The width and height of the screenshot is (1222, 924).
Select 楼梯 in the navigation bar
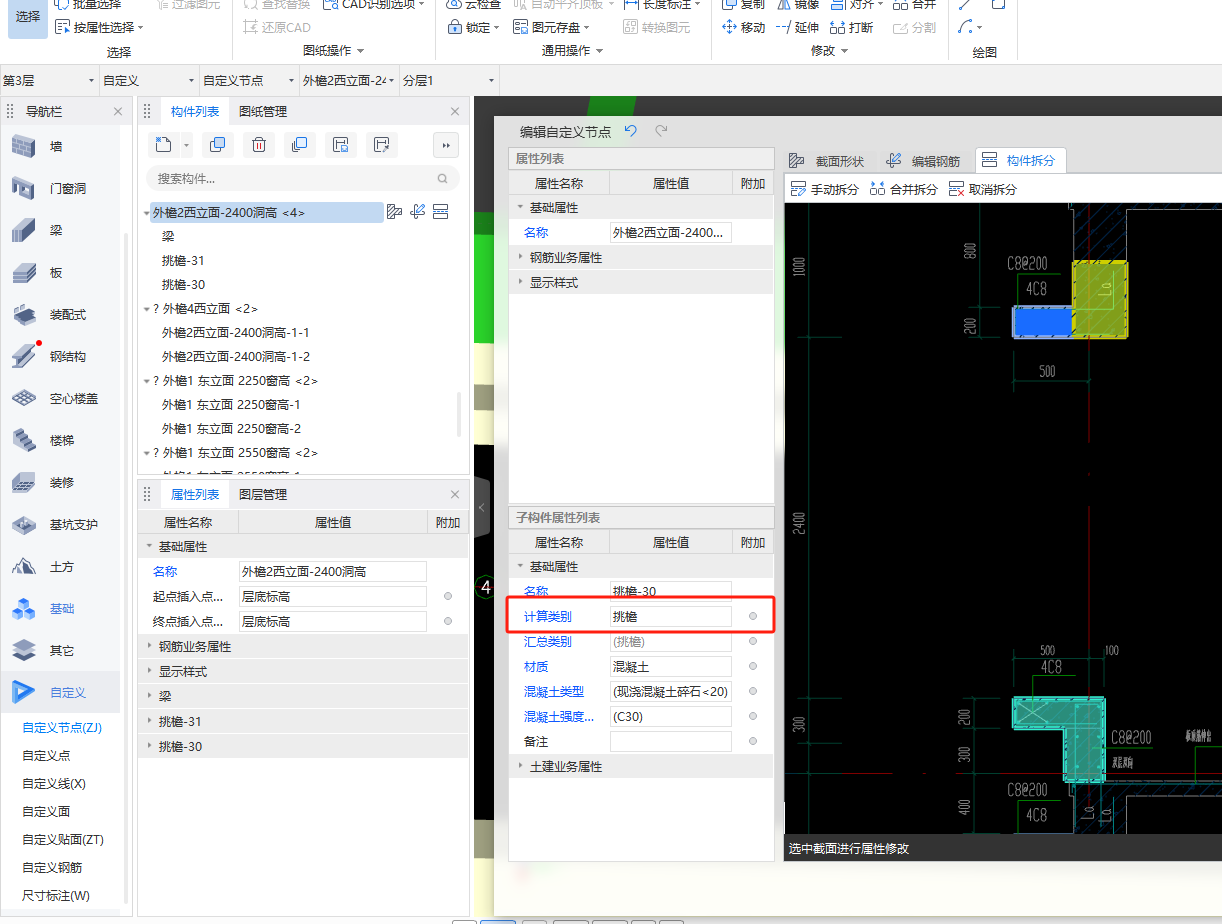click(62, 440)
